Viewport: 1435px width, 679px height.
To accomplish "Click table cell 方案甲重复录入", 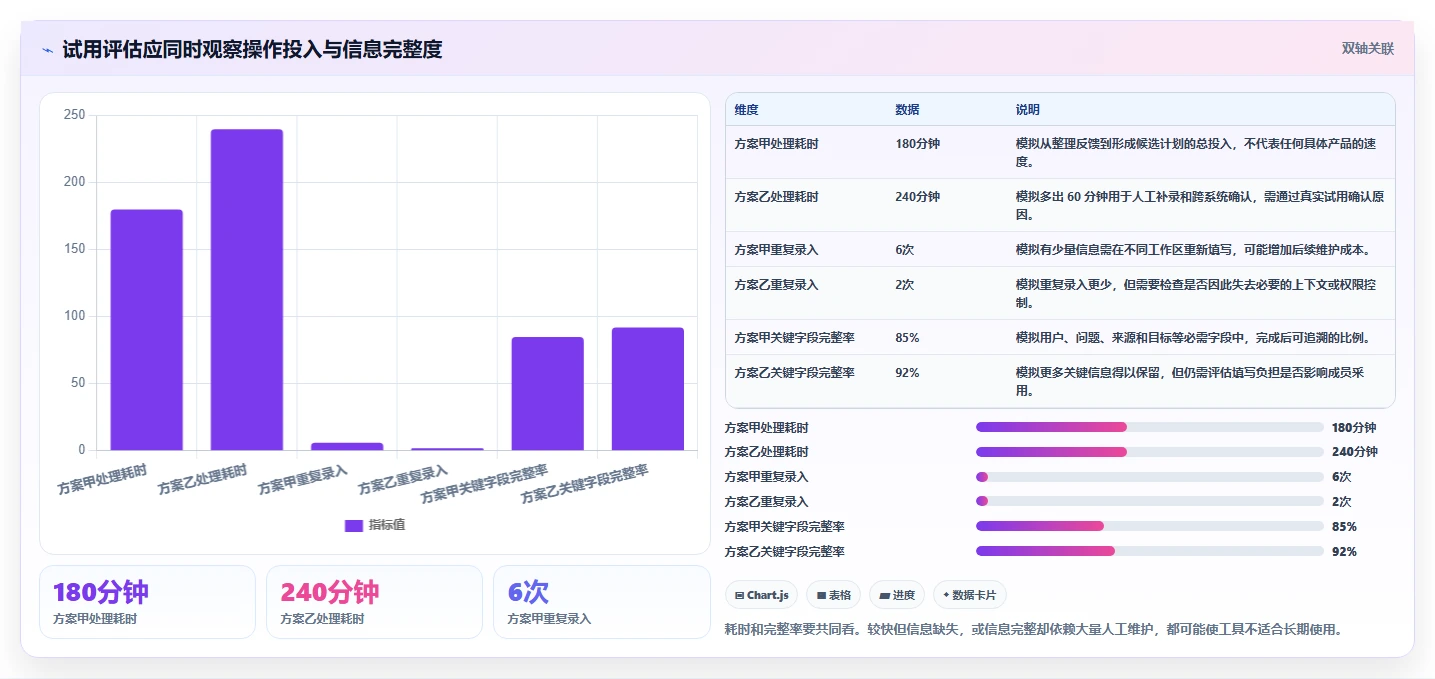I will (x=776, y=249).
